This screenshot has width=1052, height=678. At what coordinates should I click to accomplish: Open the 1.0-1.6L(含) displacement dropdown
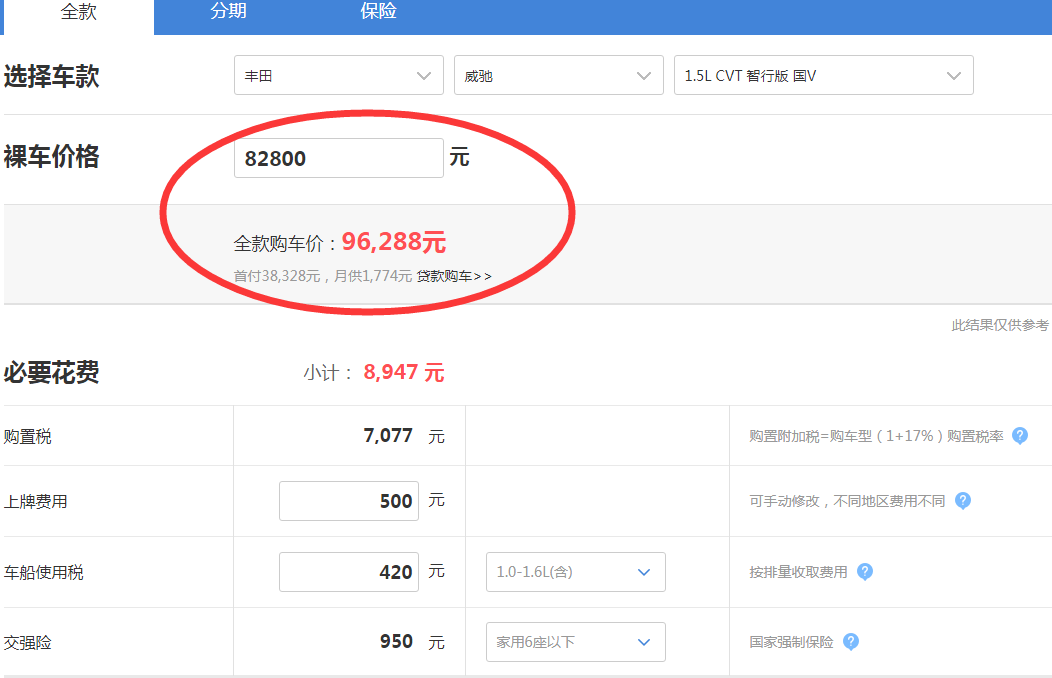pyautogui.click(x=576, y=572)
